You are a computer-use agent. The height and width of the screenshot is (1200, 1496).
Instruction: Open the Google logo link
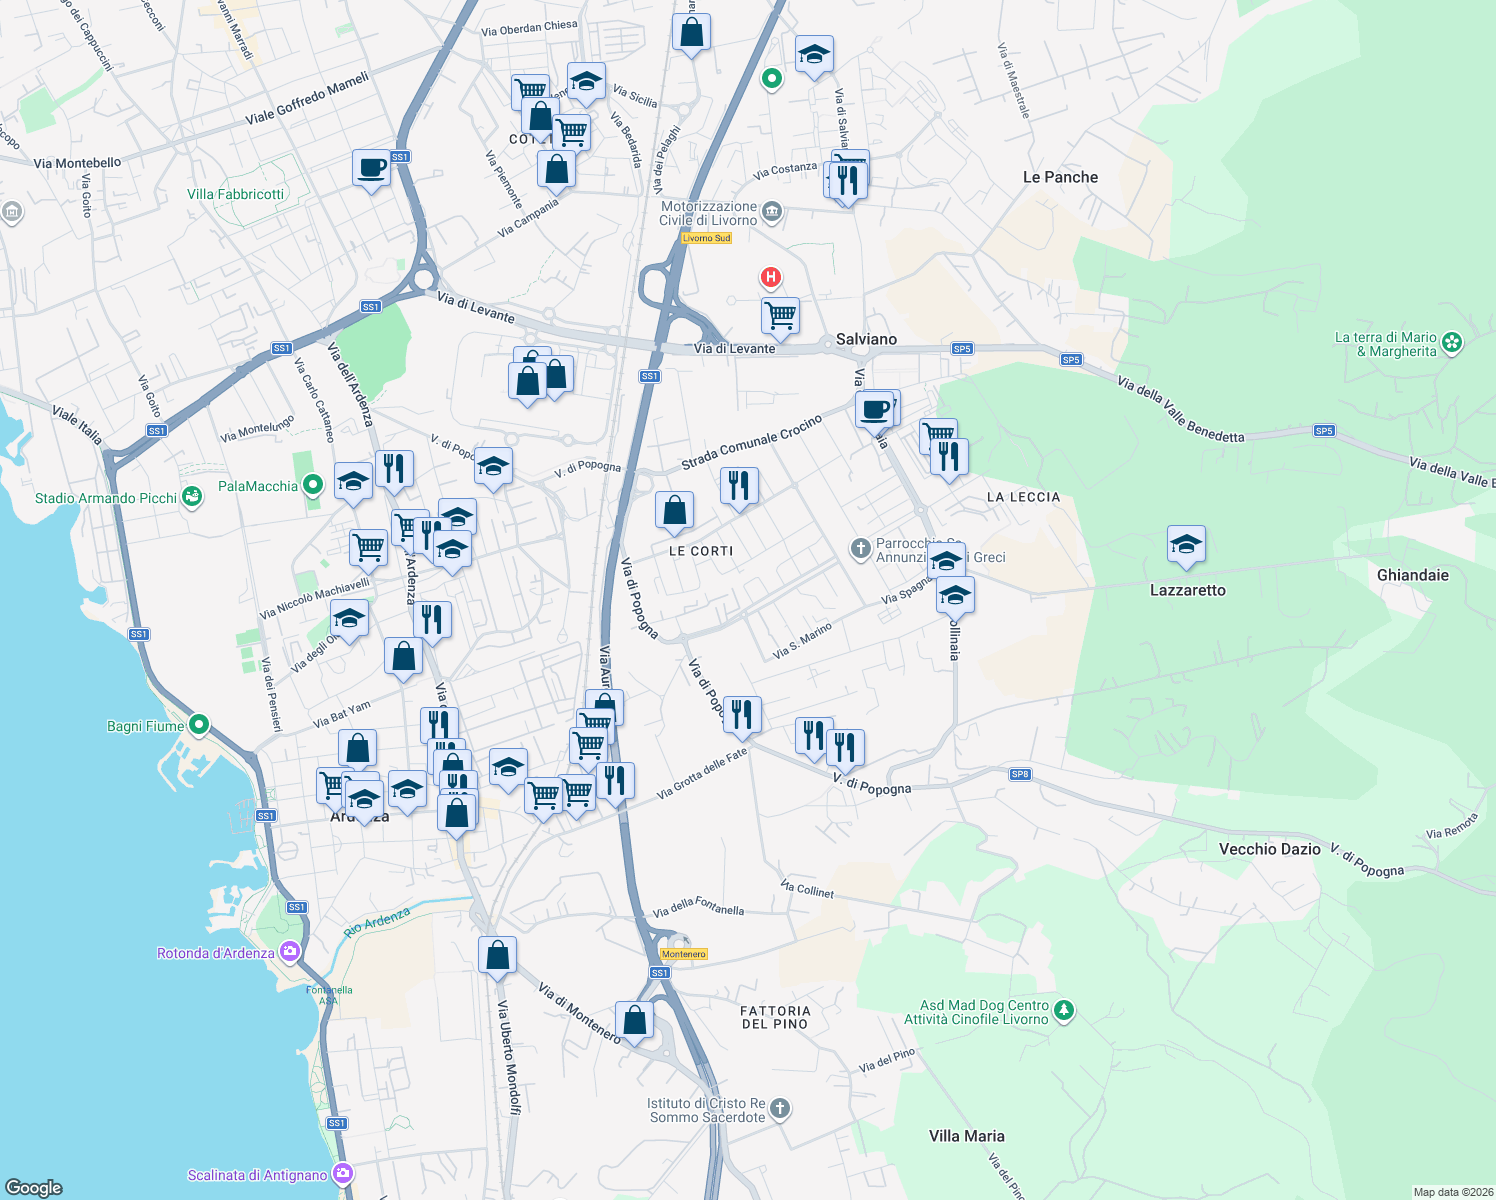point(35,1186)
